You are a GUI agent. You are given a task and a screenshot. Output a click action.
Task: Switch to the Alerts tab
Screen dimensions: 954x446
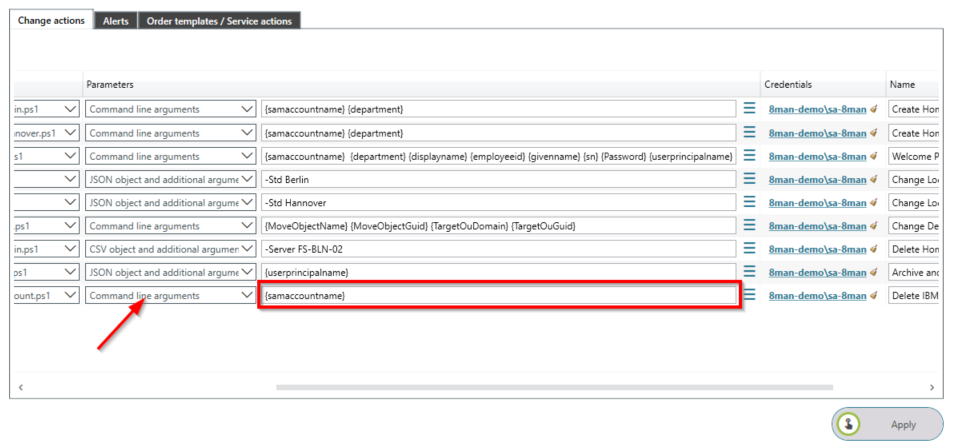pos(115,21)
